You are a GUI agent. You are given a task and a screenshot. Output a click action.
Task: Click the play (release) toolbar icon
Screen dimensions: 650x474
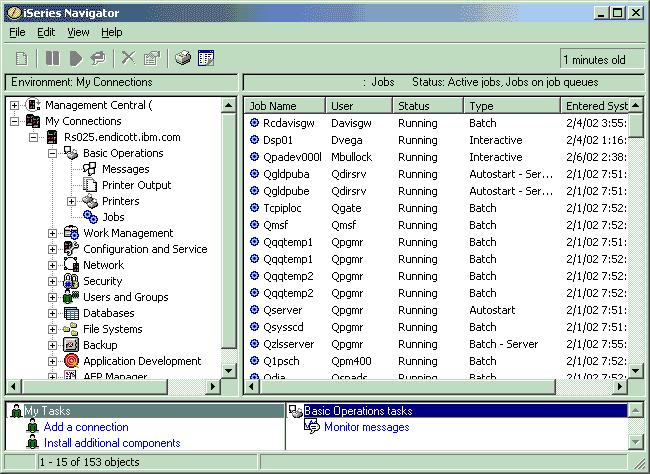click(75, 58)
